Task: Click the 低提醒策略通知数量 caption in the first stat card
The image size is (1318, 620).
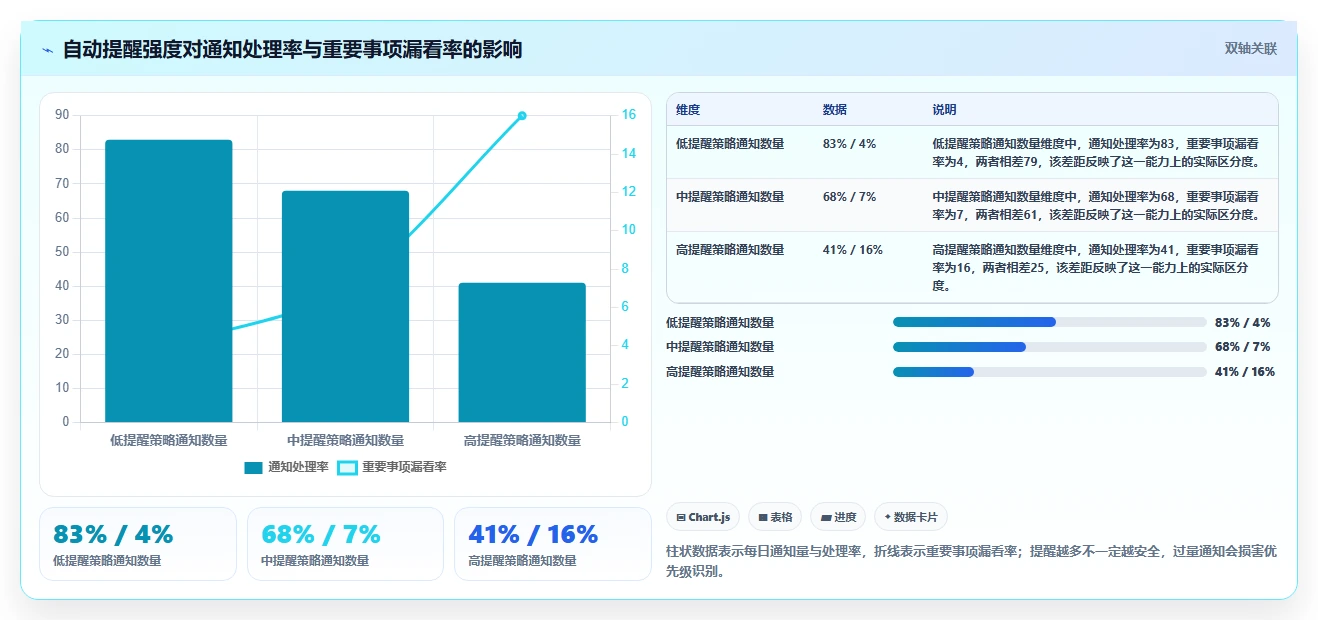Action: (x=107, y=561)
